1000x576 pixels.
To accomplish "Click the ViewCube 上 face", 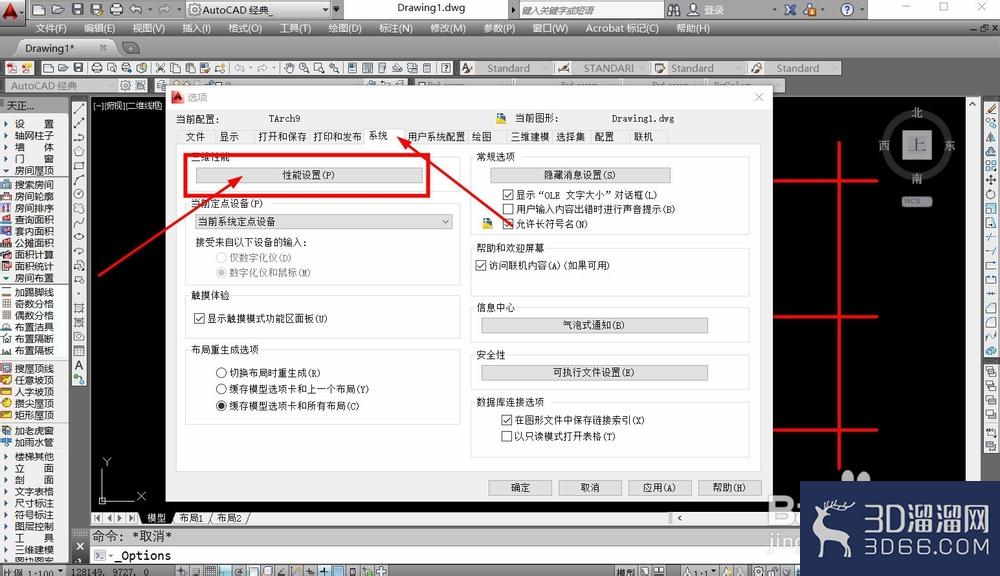I will pyautogui.click(x=916, y=145).
